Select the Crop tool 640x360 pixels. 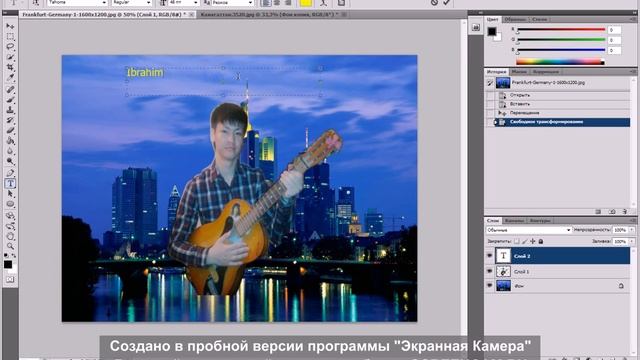pos(10,67)
